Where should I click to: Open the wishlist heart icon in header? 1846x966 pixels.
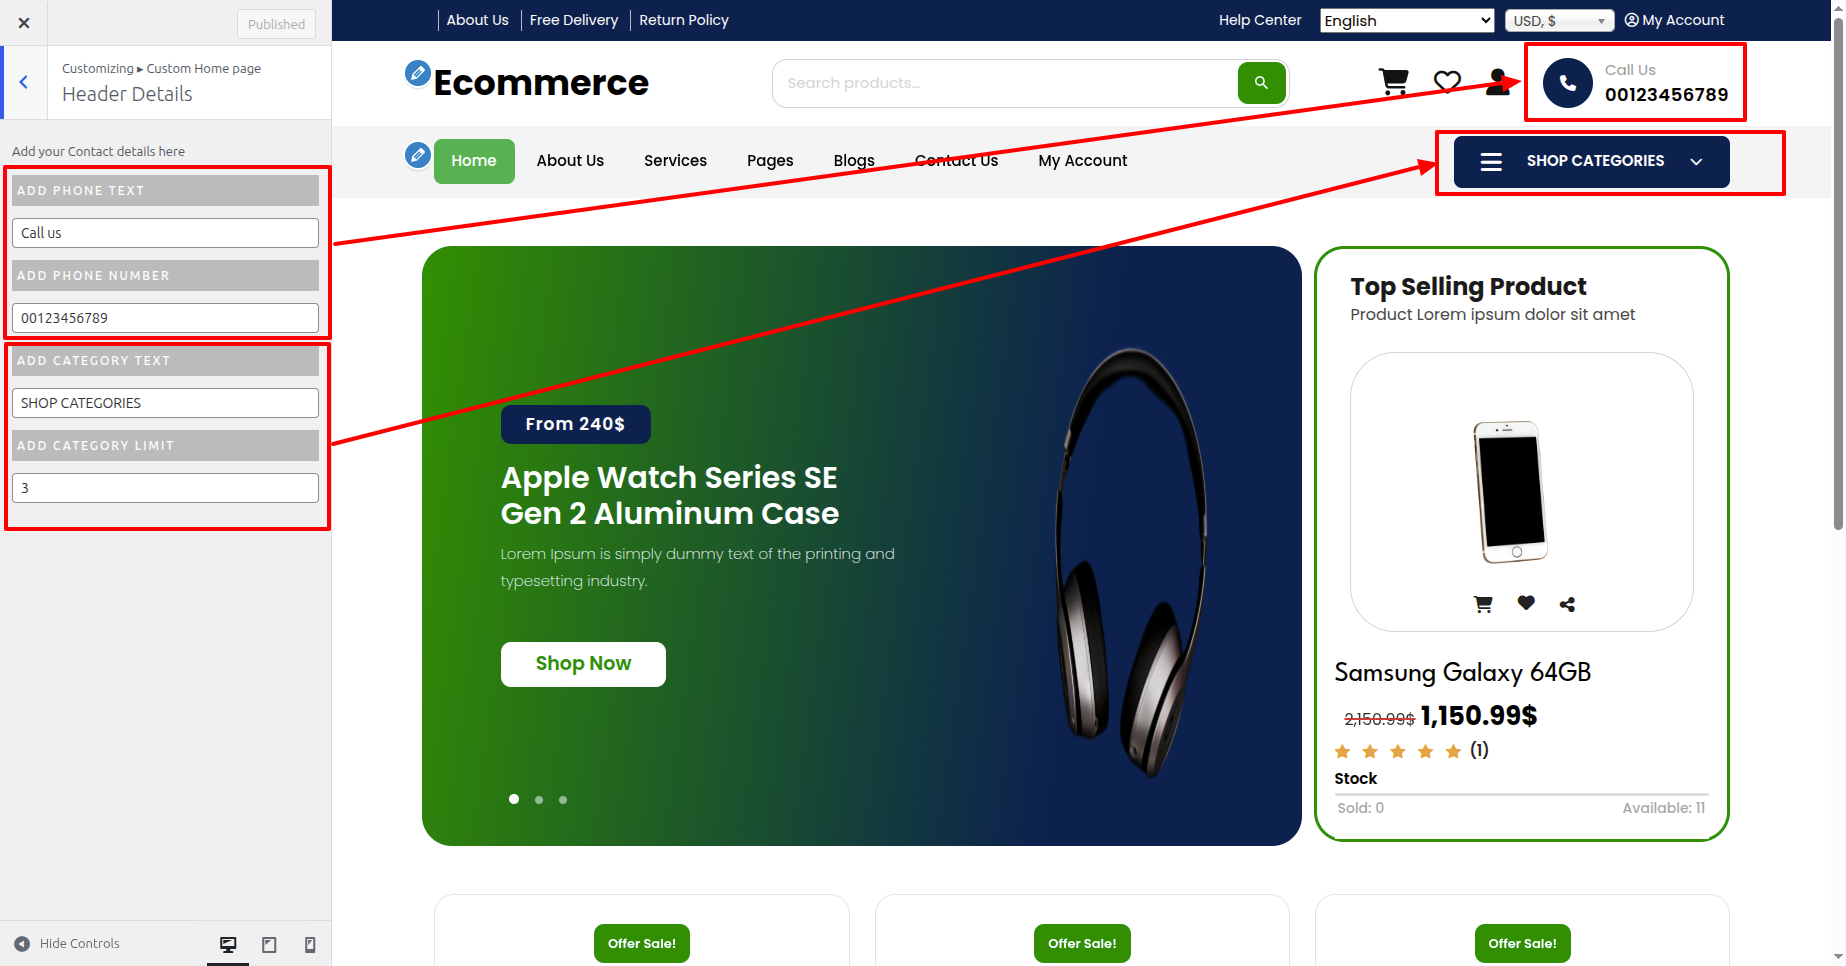(1447, 82)
